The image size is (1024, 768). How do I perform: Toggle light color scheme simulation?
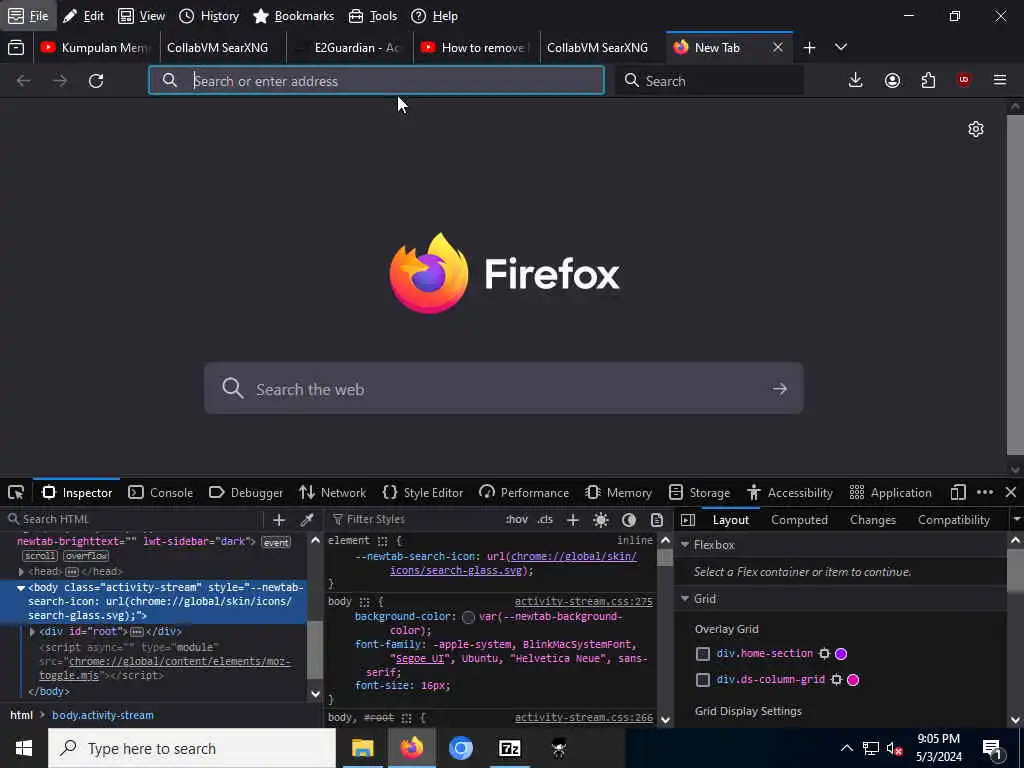(601, 520)
